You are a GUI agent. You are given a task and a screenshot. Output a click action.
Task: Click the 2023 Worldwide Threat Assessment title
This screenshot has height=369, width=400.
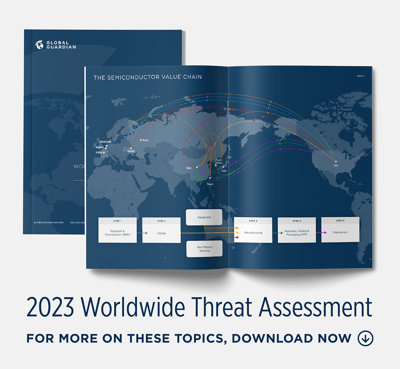(x=199, y=307)
